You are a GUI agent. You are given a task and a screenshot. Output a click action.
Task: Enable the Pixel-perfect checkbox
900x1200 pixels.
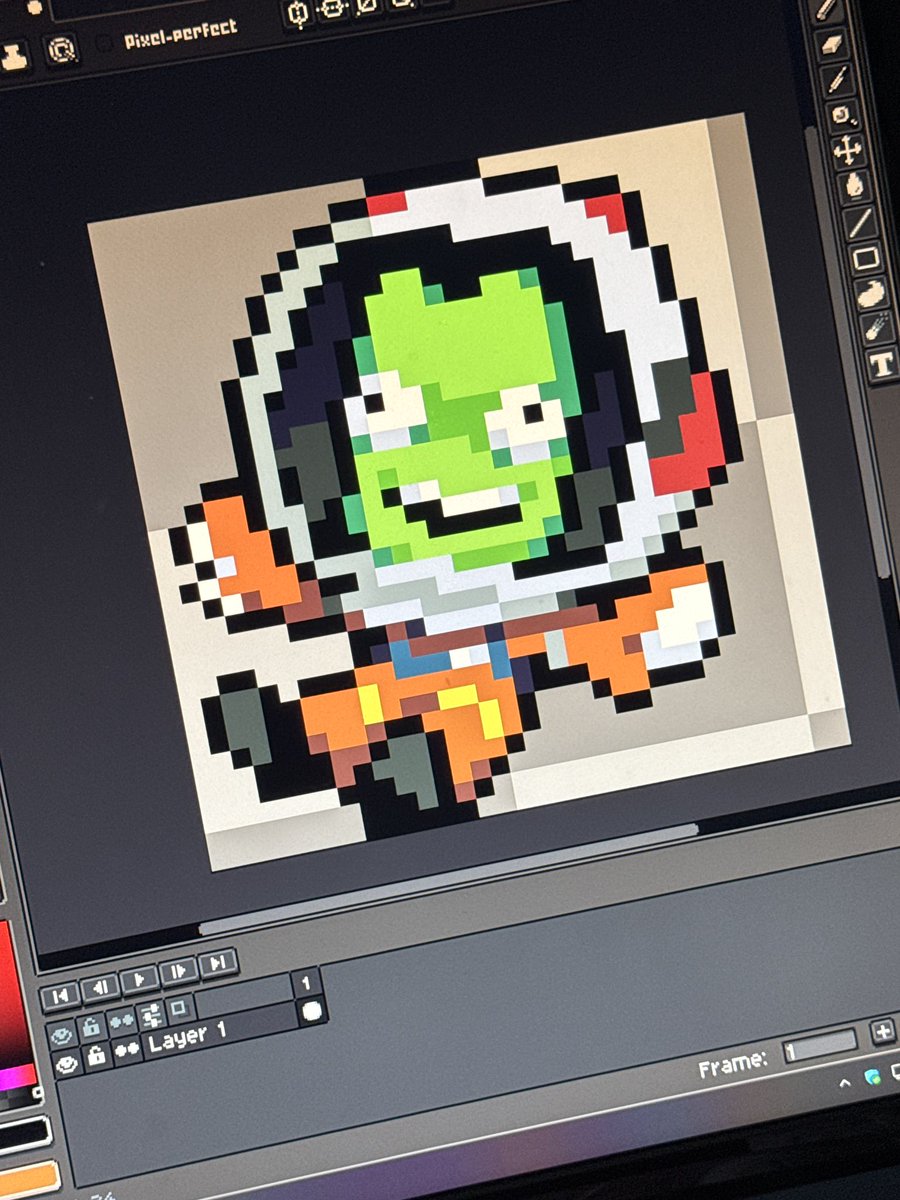104,44
